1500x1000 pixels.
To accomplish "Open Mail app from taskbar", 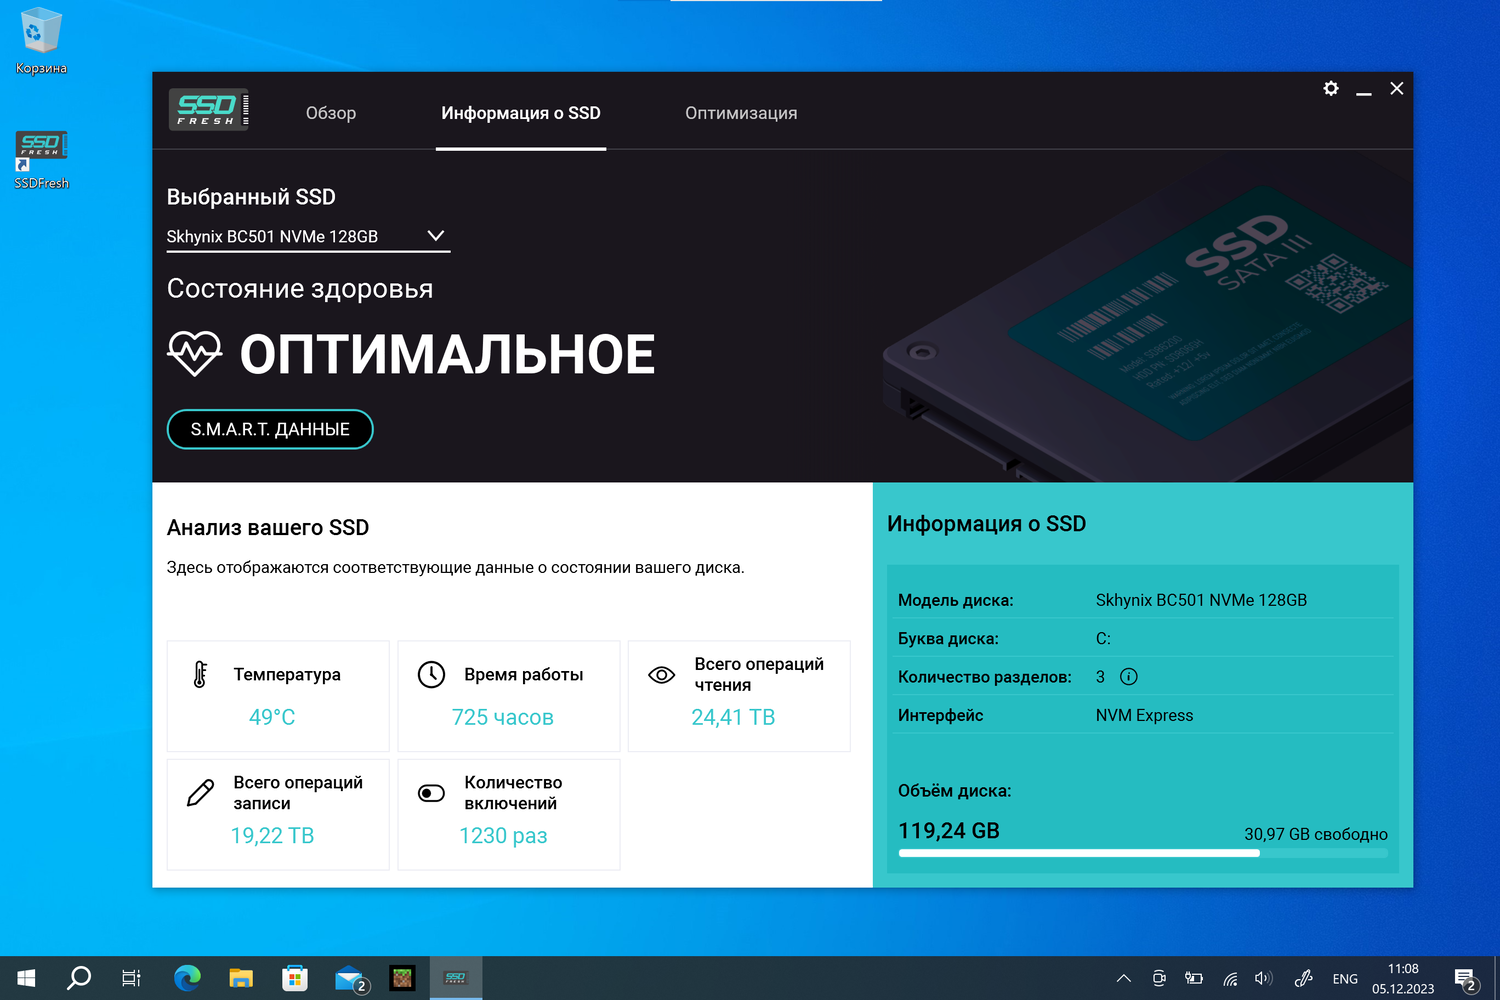I will pyautogui.click(x=350, y=978).
